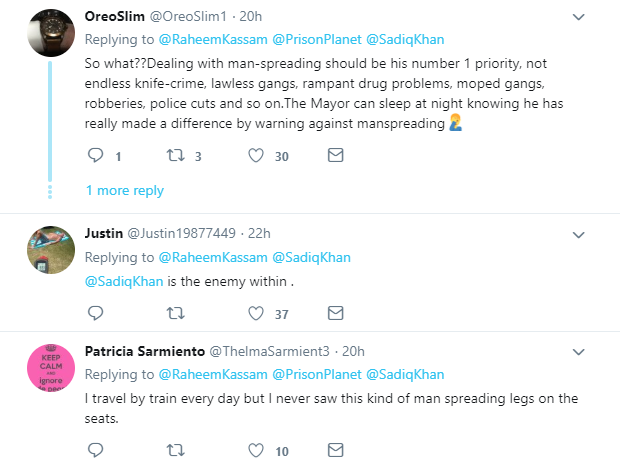The height and width of the screenshot is (463, 620).
Task: Like Patricia Sarmiento's tweet with 10 likes
Action: (x=256, y=450)
